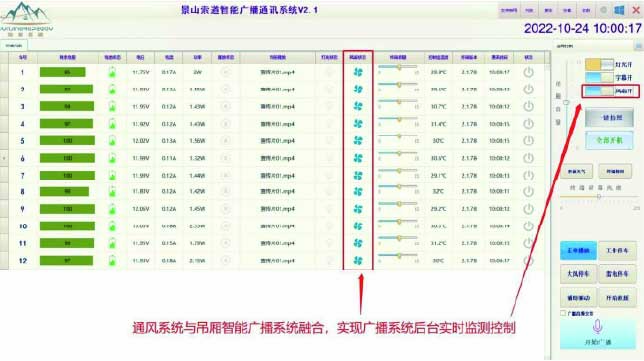This screenshot has width=644, height=361.
Task: Click the horizontal slider below control-panel buttons
Action: tap(598, 196)
